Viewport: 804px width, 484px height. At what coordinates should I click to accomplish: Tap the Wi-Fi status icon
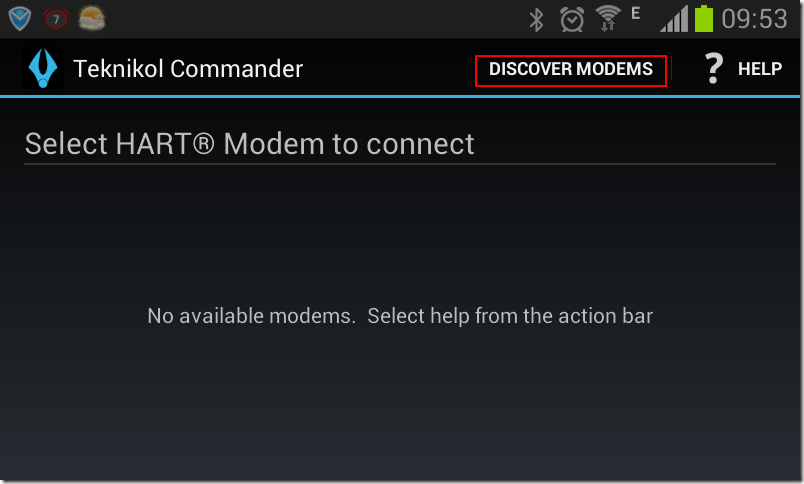click(x=608, y=18)
